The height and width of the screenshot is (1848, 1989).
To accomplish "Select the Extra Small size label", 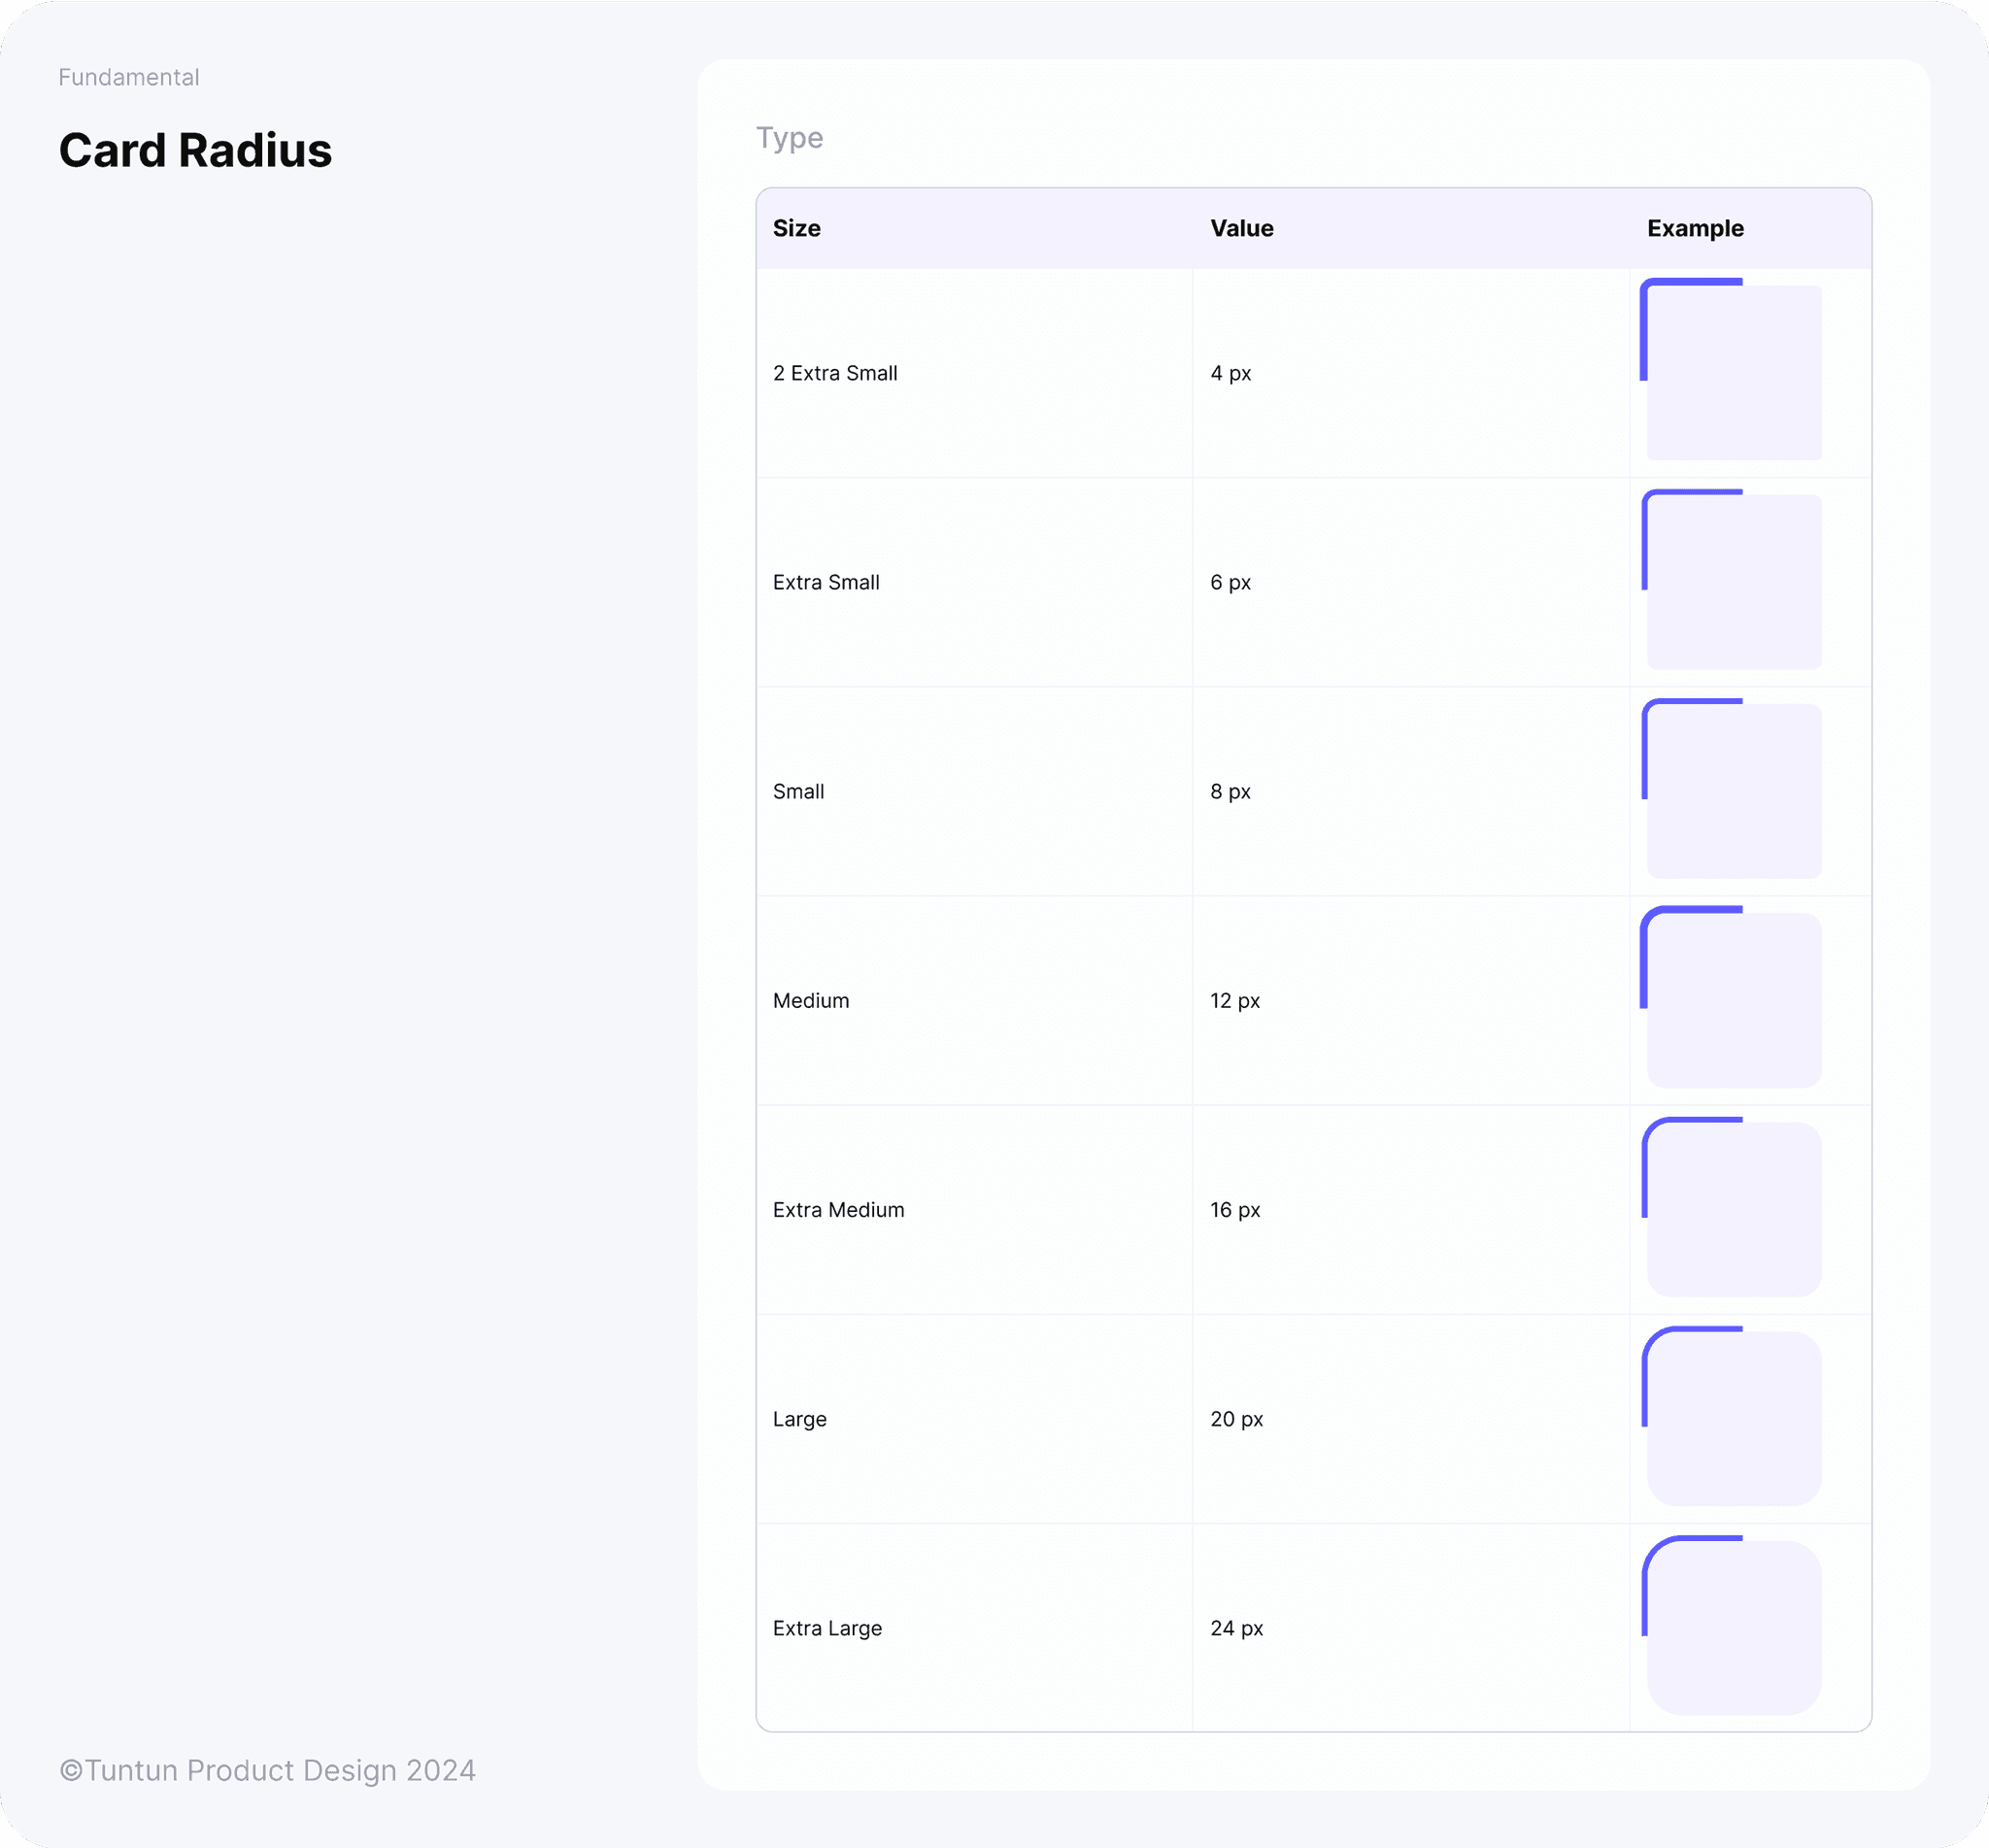I will 826,582.
